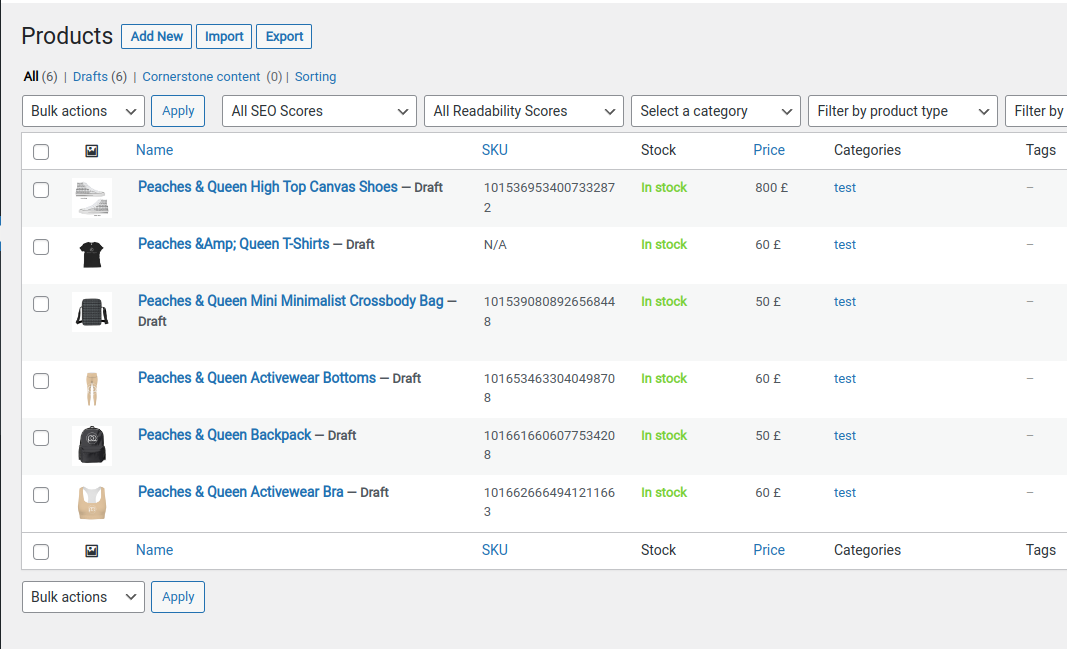Screen dimensions: 1067x649
Task: Open the Activewear Bottoms product thumbnail
Action: tap(92, 389)
